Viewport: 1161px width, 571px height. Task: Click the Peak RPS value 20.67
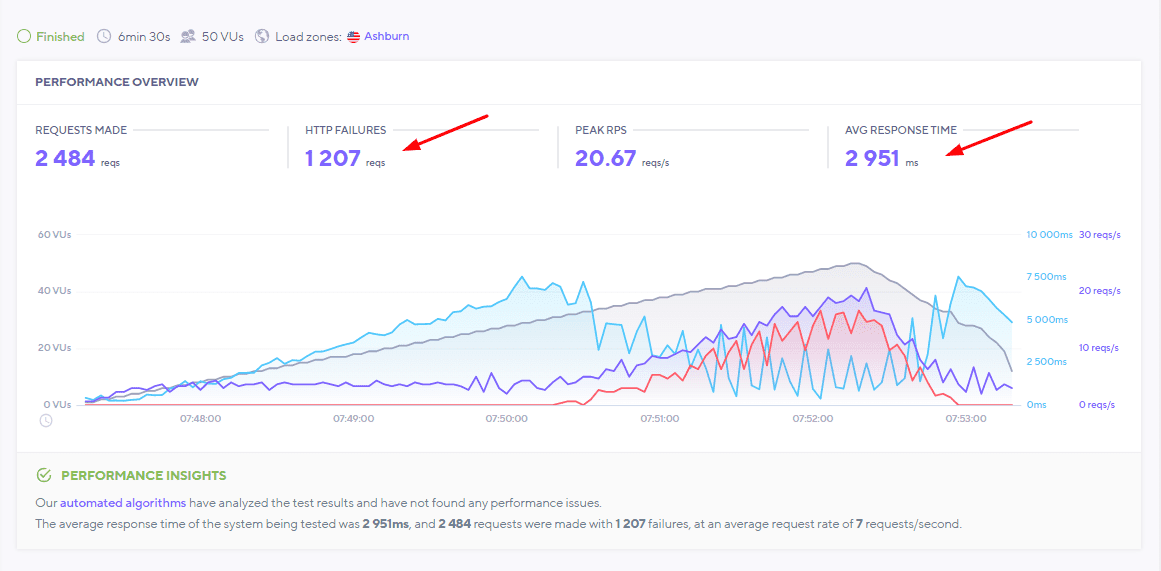(605, 158)
